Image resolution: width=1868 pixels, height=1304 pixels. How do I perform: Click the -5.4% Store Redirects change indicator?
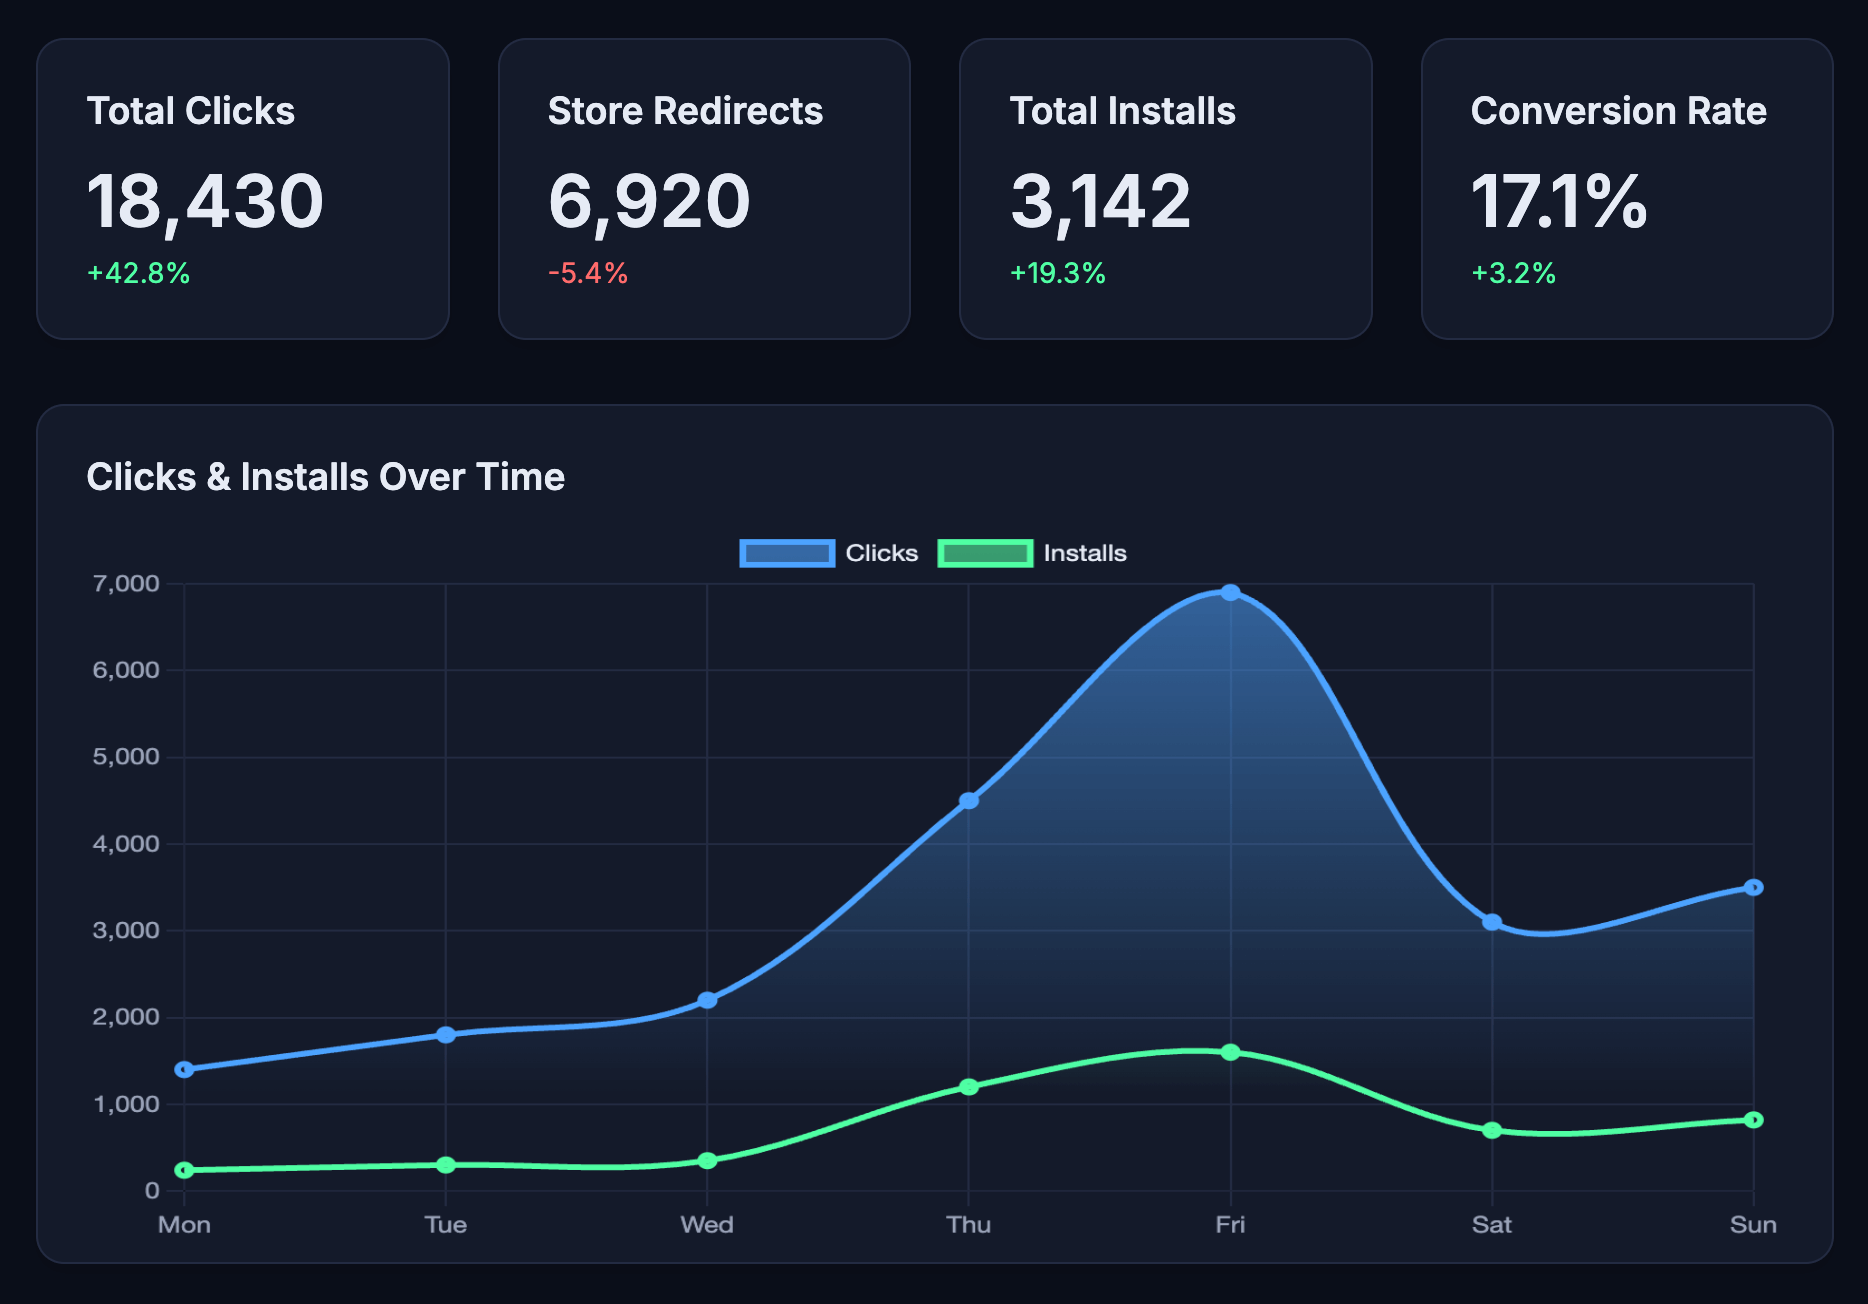[588, 273]
